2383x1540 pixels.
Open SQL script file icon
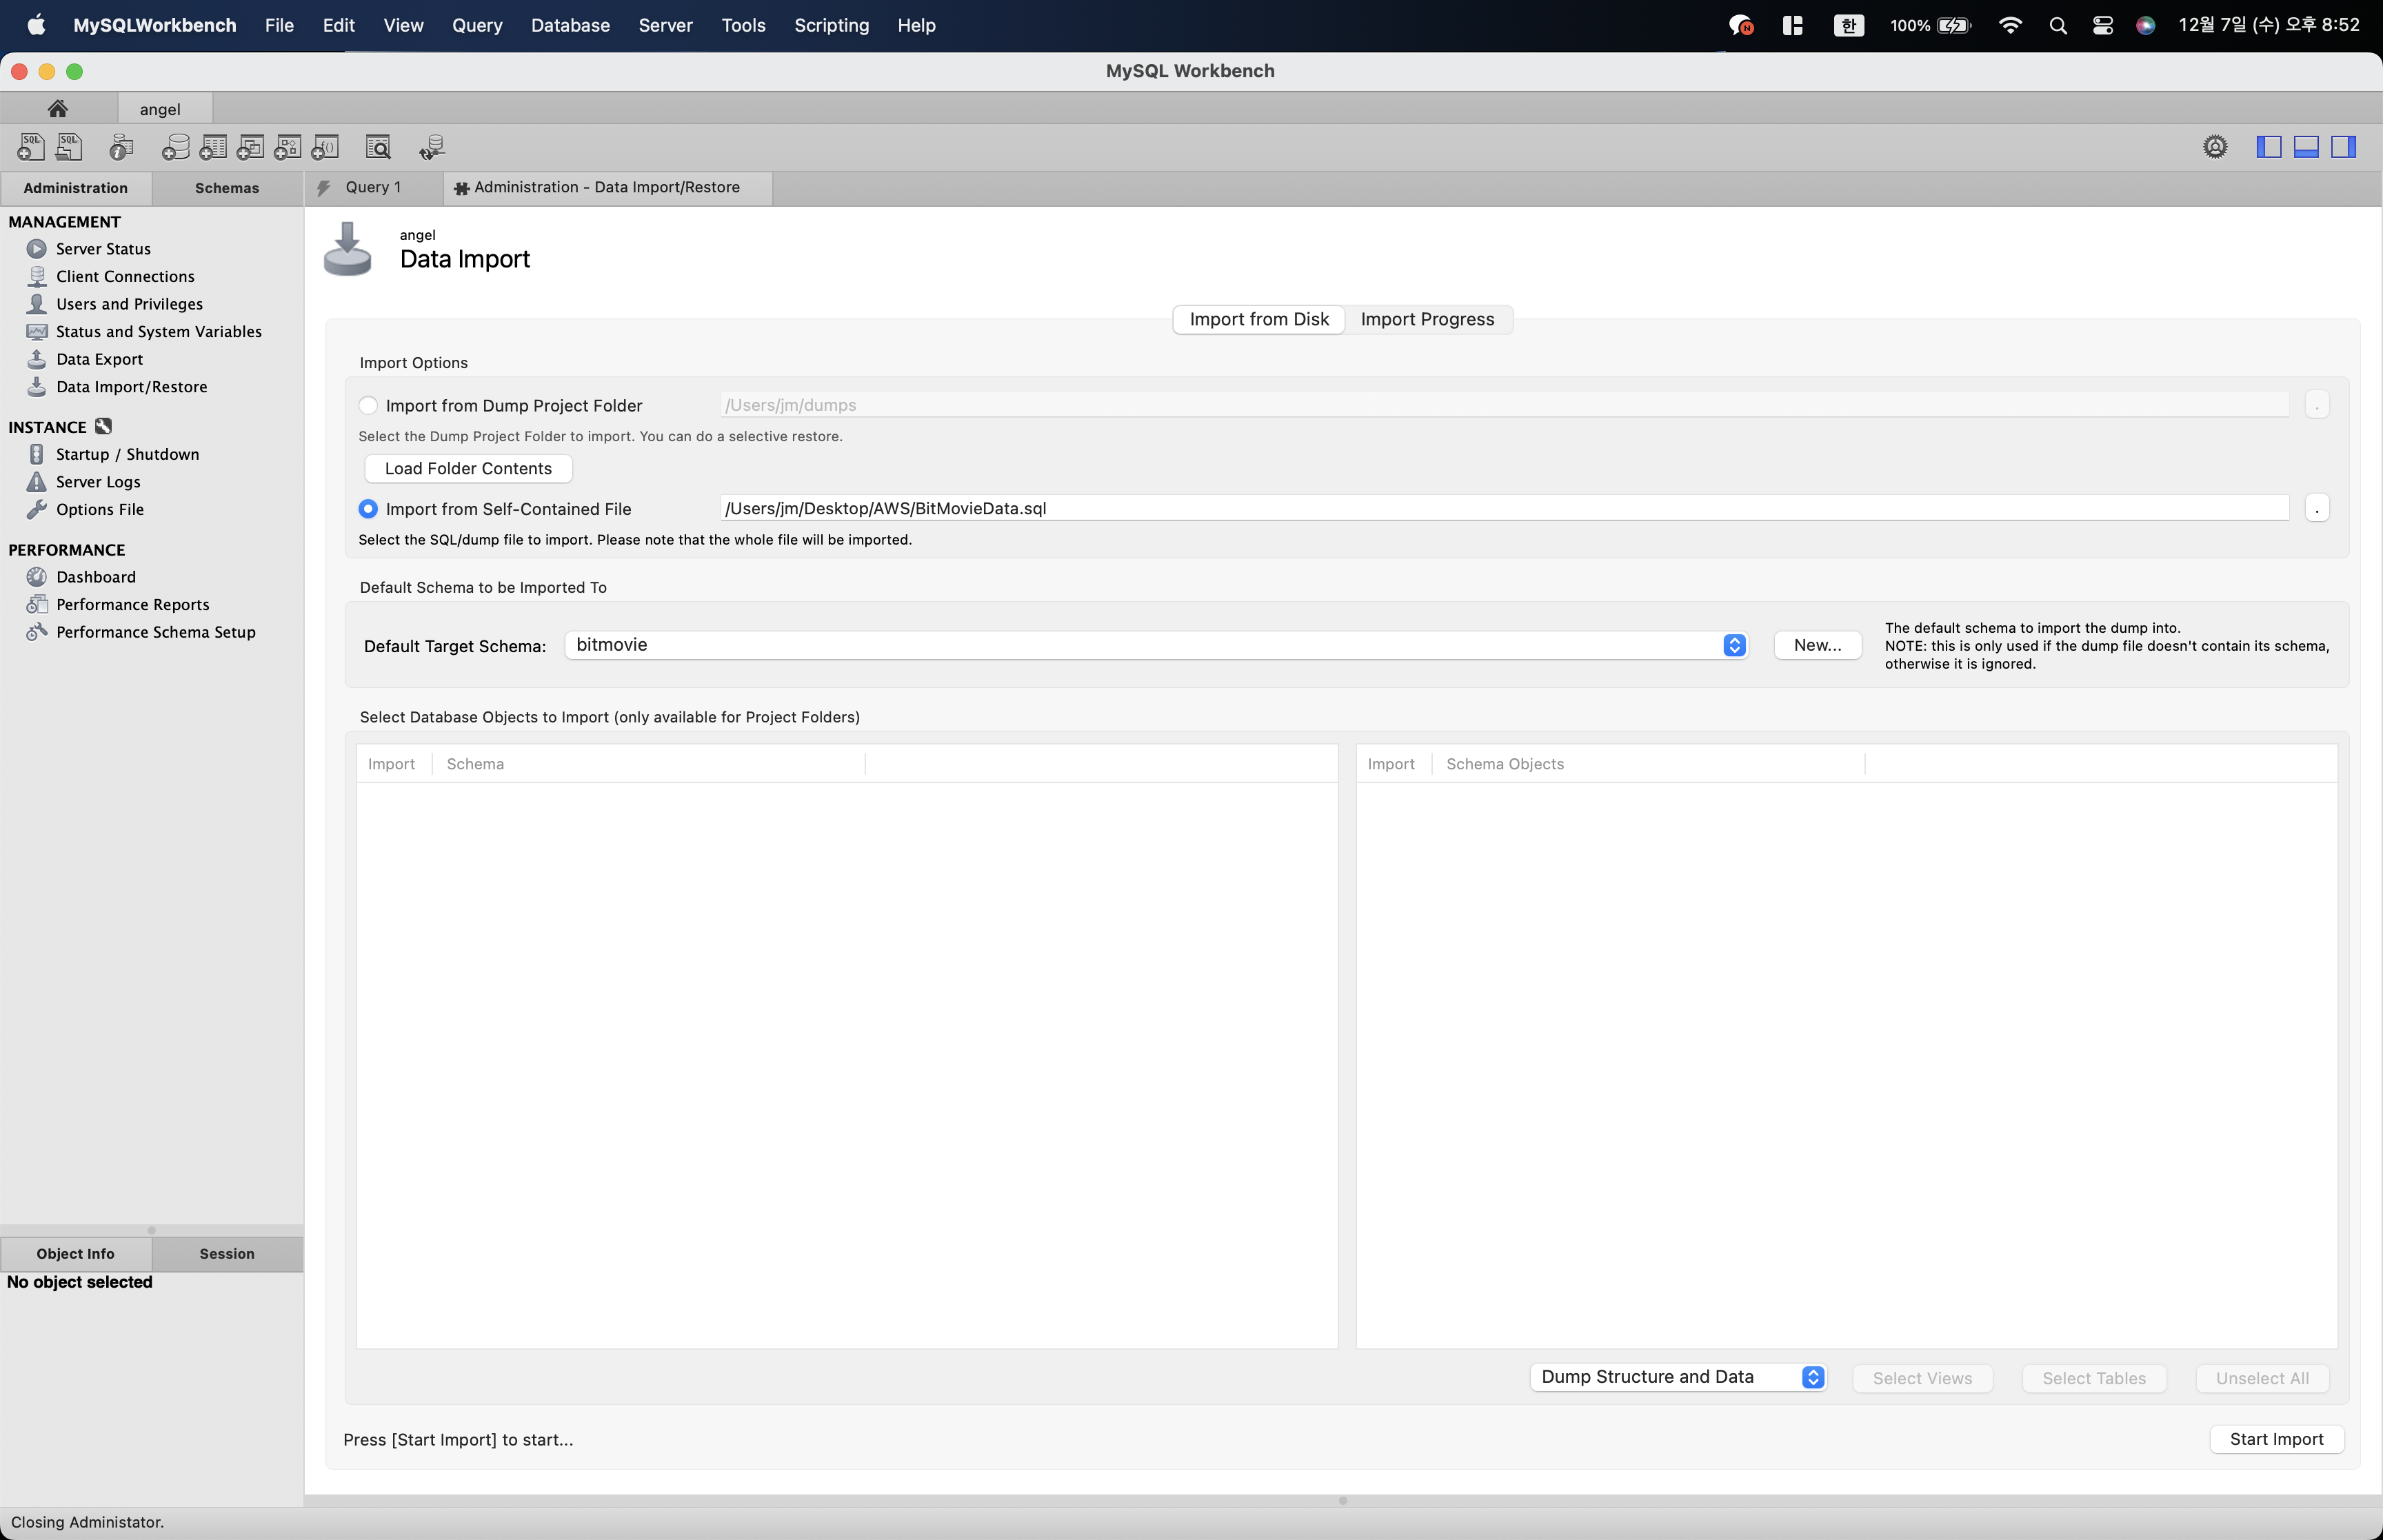[69, 147]
